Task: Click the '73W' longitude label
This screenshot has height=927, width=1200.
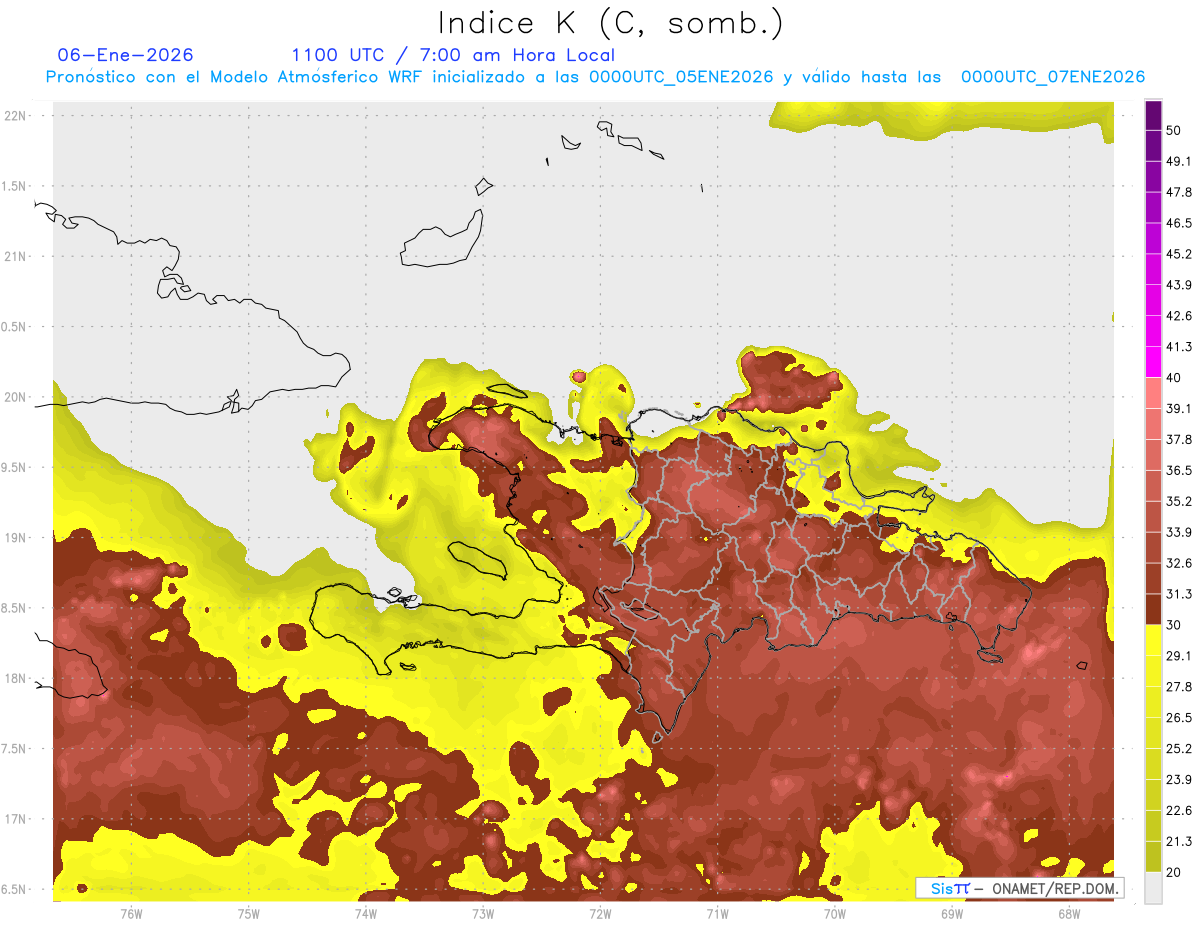Action: tap(483, 914)
